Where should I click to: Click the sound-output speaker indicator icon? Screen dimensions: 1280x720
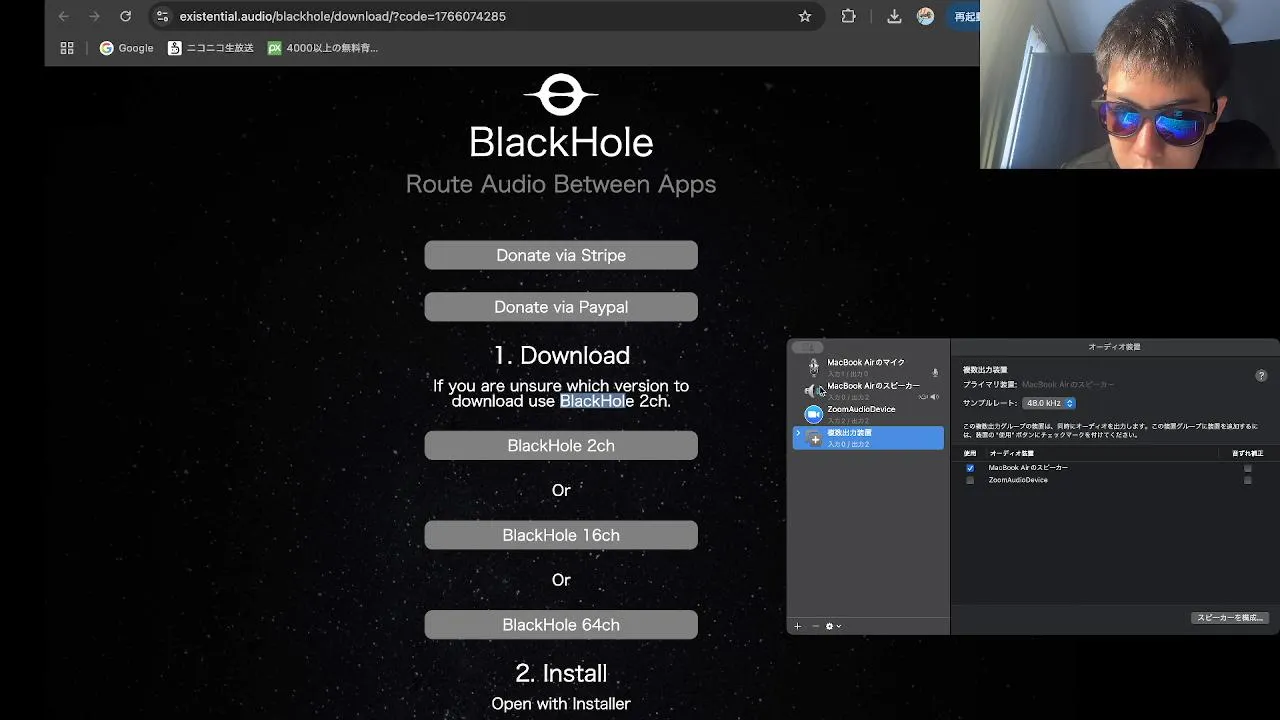coord(935,397)
